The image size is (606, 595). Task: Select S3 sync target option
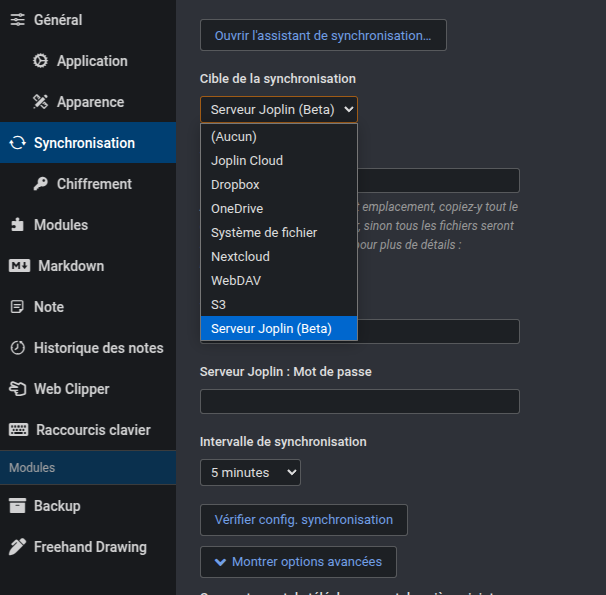pos(279,304)
